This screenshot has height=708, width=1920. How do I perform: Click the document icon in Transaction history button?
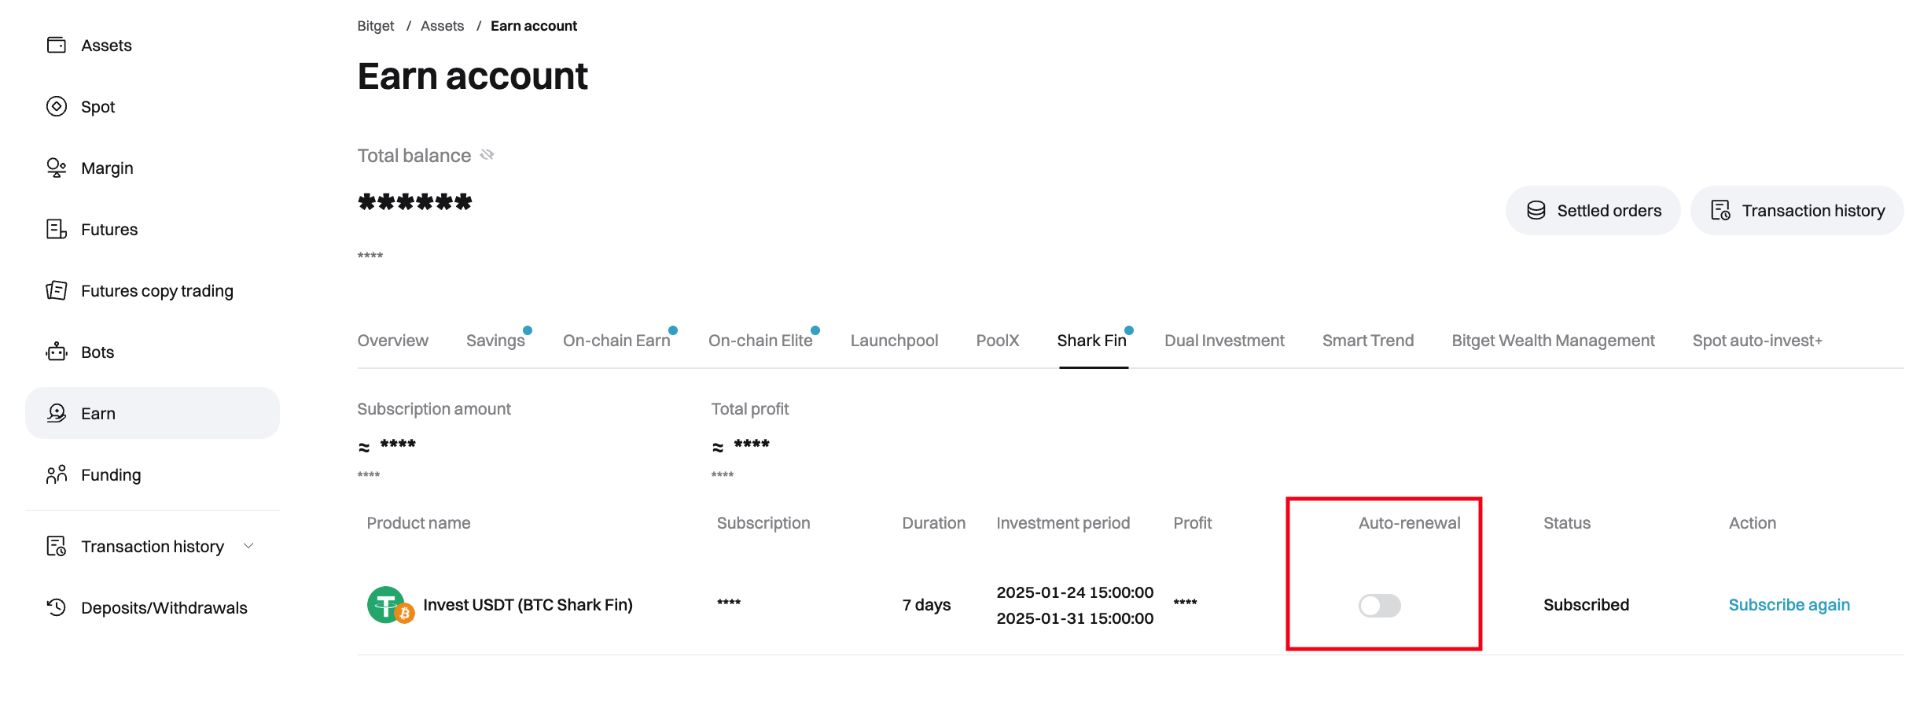(x=1720, y=210)
